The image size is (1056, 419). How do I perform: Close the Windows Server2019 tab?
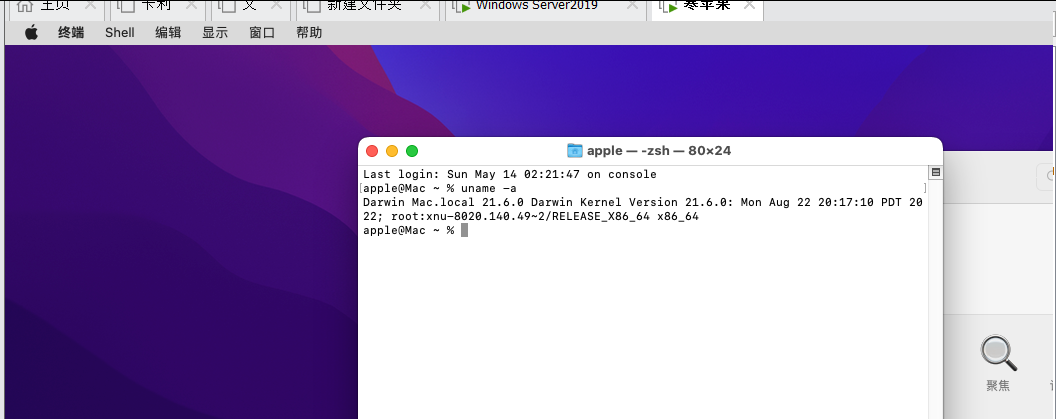click(632, 5)
